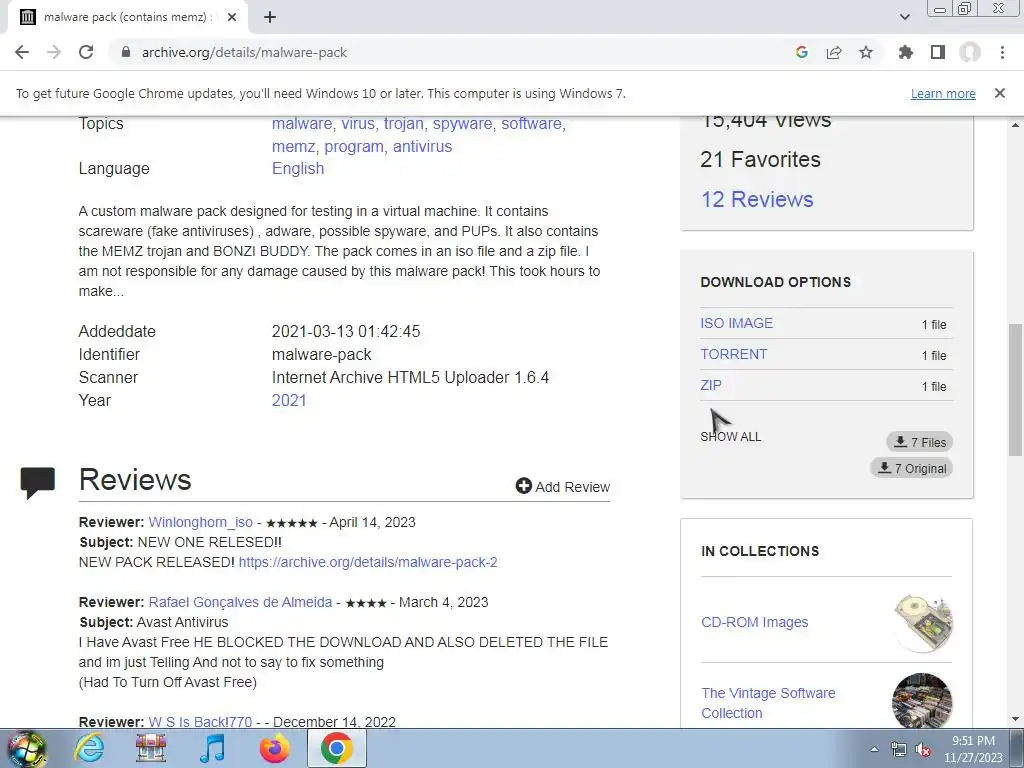Open reviewer Rafael Gonçalves de Almeida profile

(x=240, y=602)
